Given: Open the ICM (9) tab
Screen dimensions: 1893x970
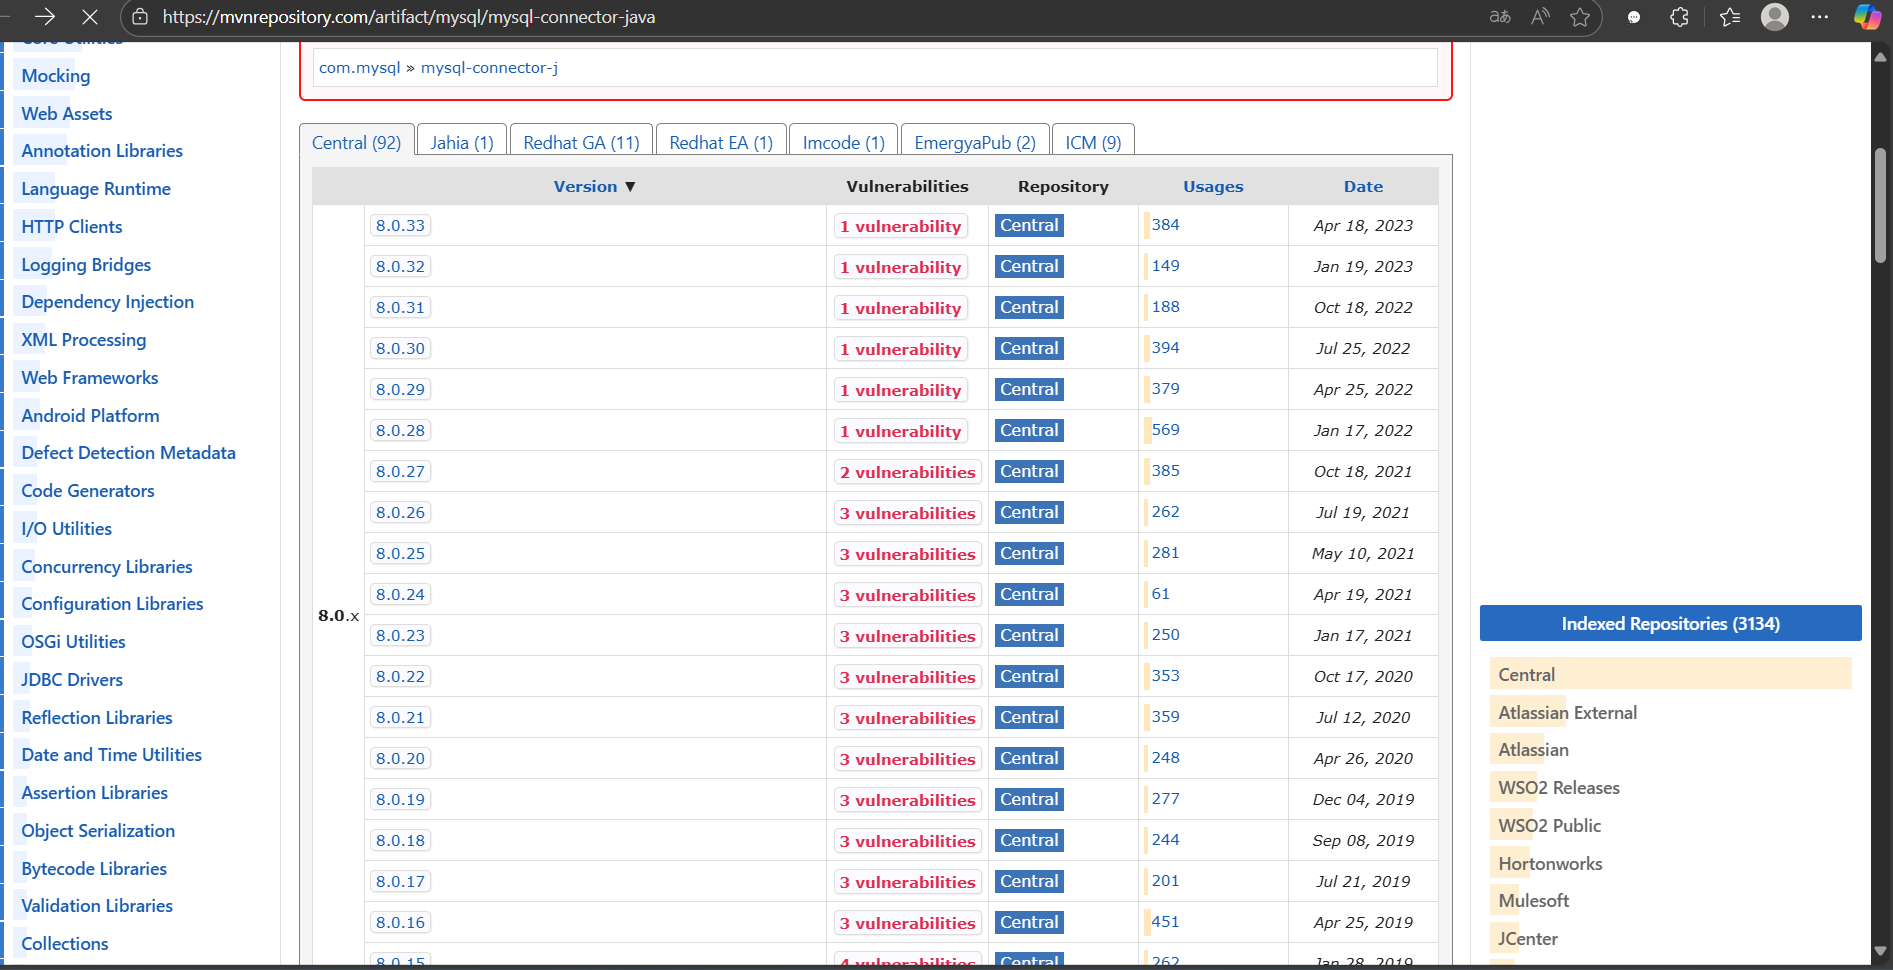Looking at the screenshot, I should (x=1093, y=142).
